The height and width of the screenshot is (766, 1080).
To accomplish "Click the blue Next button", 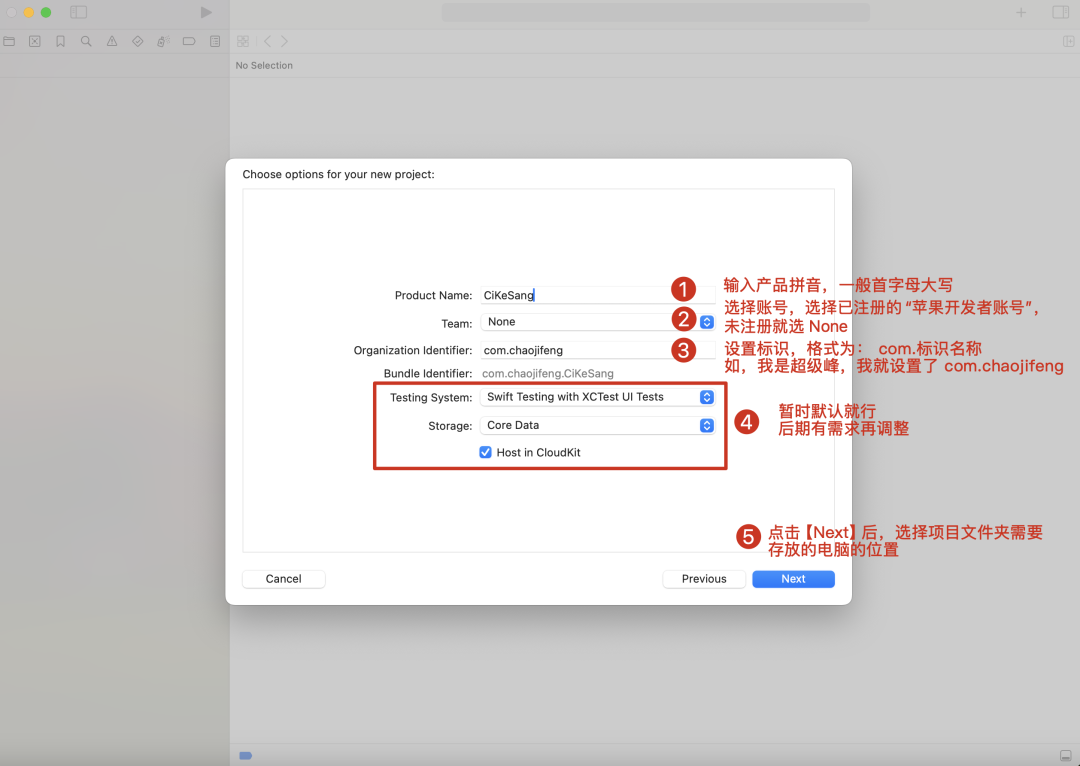I will pos(793,579).
